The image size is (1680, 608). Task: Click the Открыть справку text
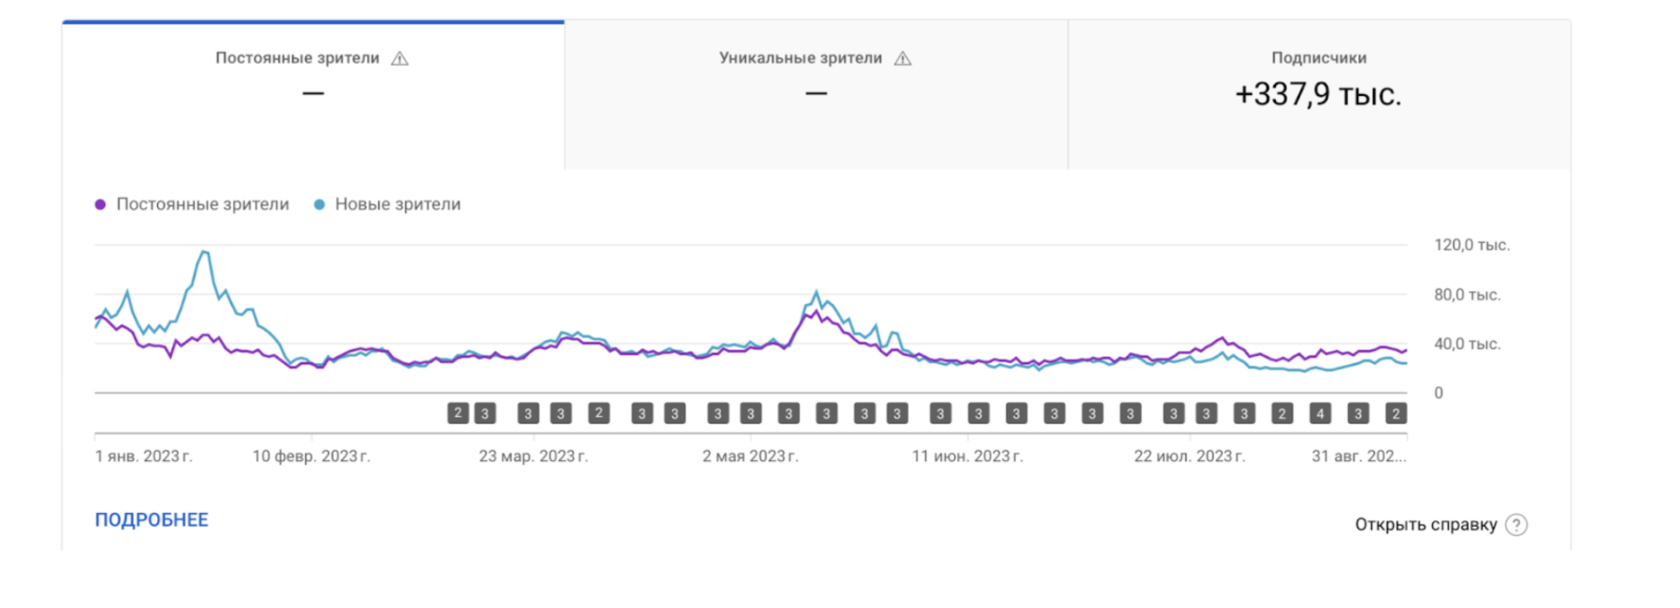coord(1426,525)
